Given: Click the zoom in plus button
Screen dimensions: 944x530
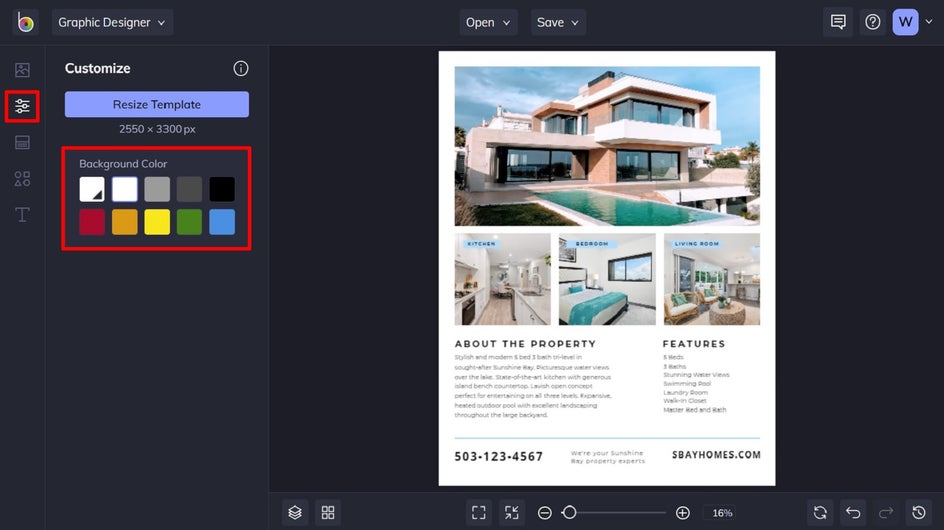Looking at the screenshot, I should [x=683, y=512].
